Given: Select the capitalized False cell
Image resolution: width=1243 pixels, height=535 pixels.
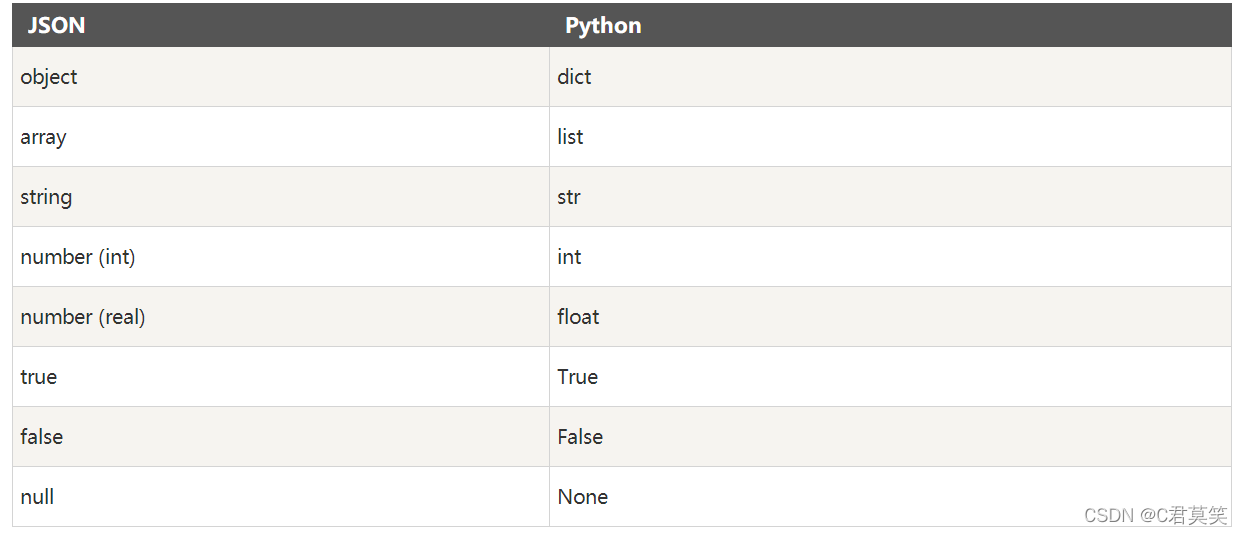Looking at the screenshot, I should tap(890, 437).
